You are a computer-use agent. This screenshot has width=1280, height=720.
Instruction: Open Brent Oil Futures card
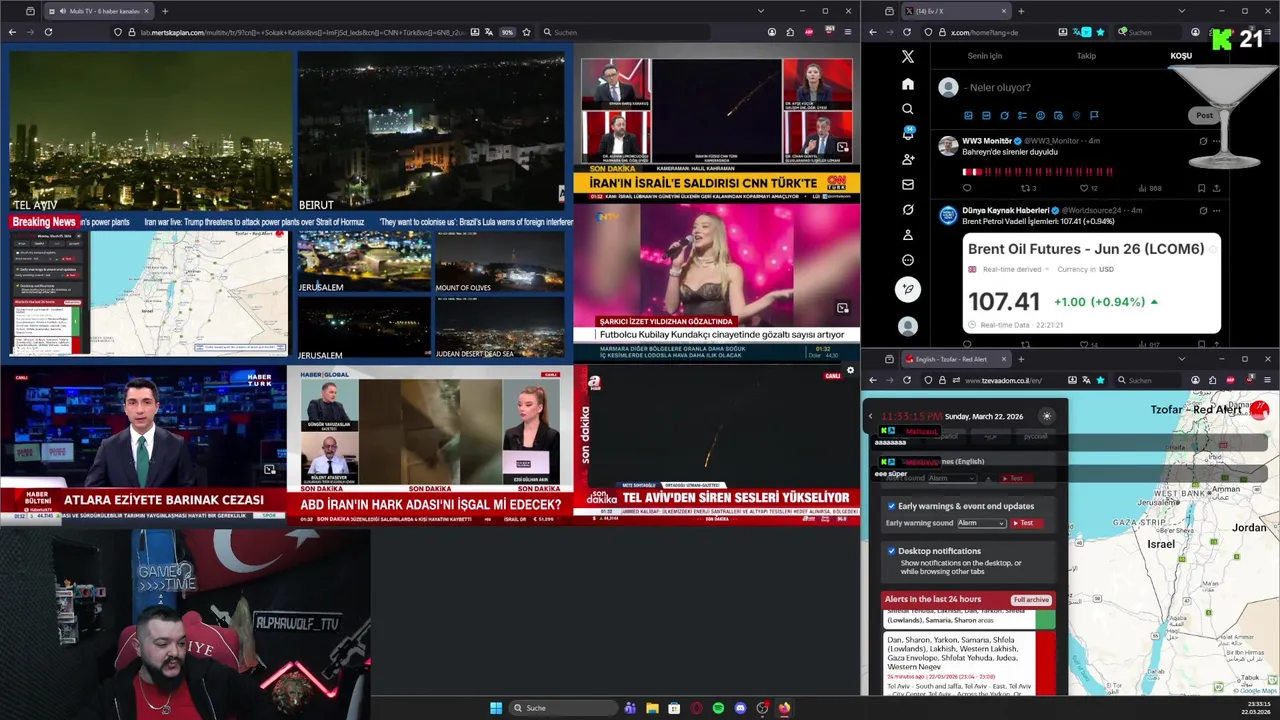(1092, 283)
